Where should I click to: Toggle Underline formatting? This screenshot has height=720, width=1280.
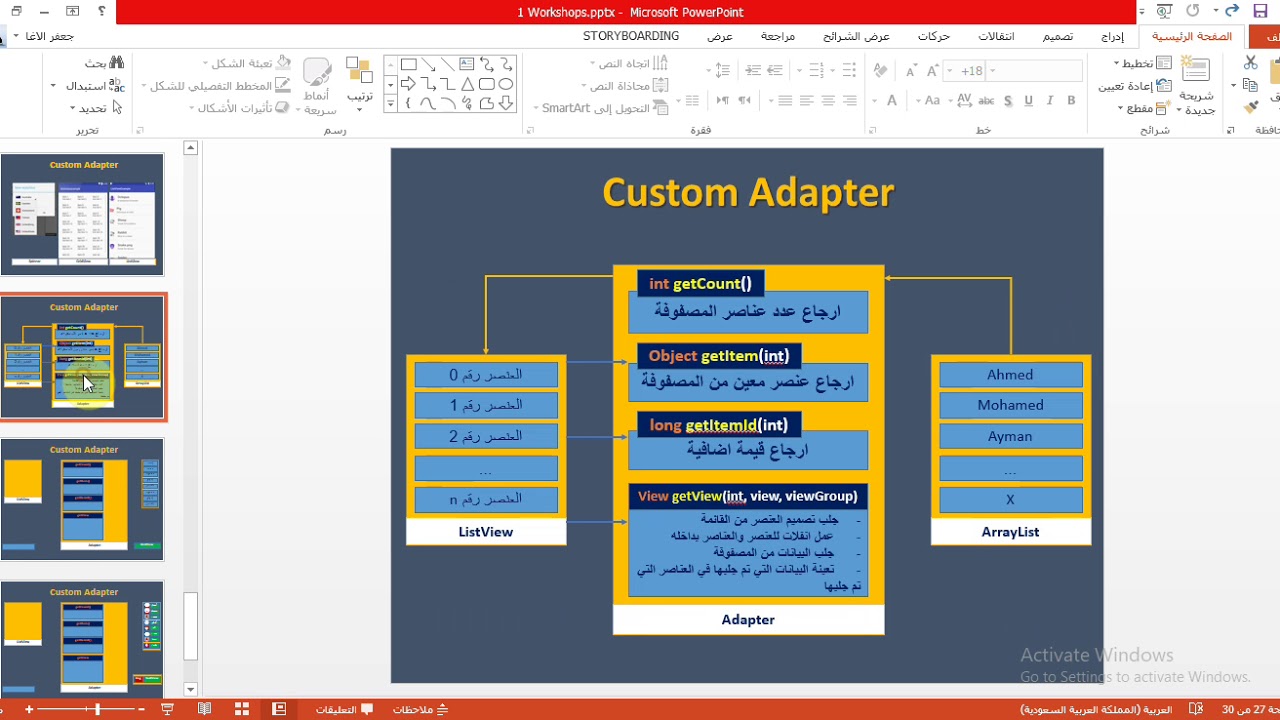point(1028,100)
